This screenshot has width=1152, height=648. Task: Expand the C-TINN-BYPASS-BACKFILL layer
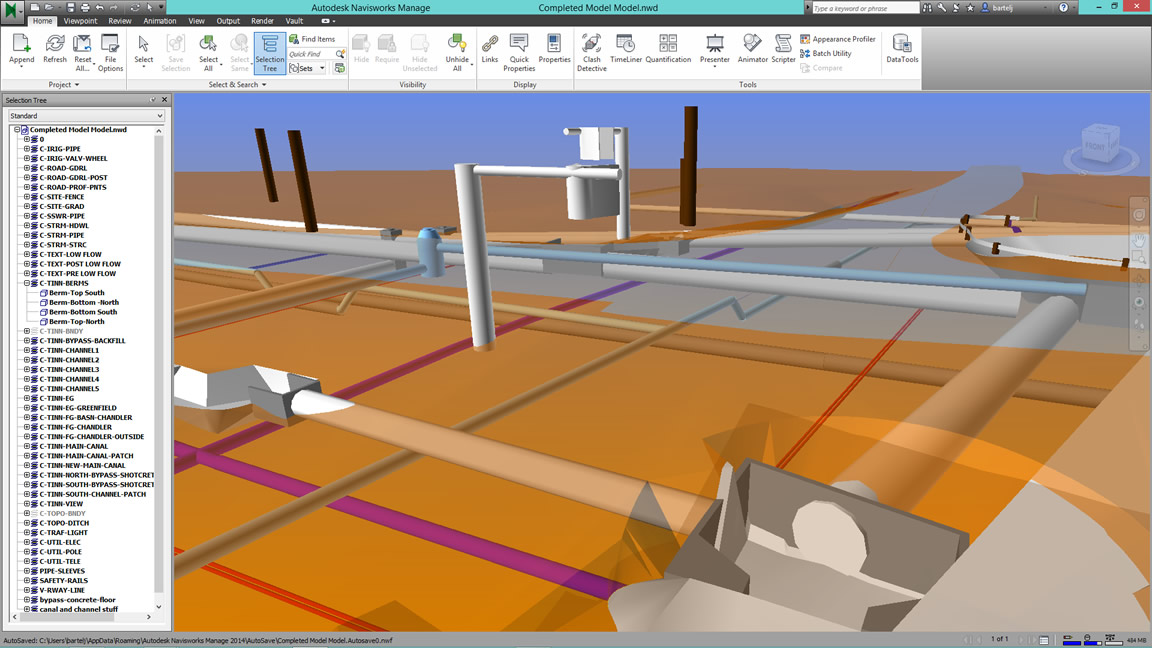[x=26, y=341]
